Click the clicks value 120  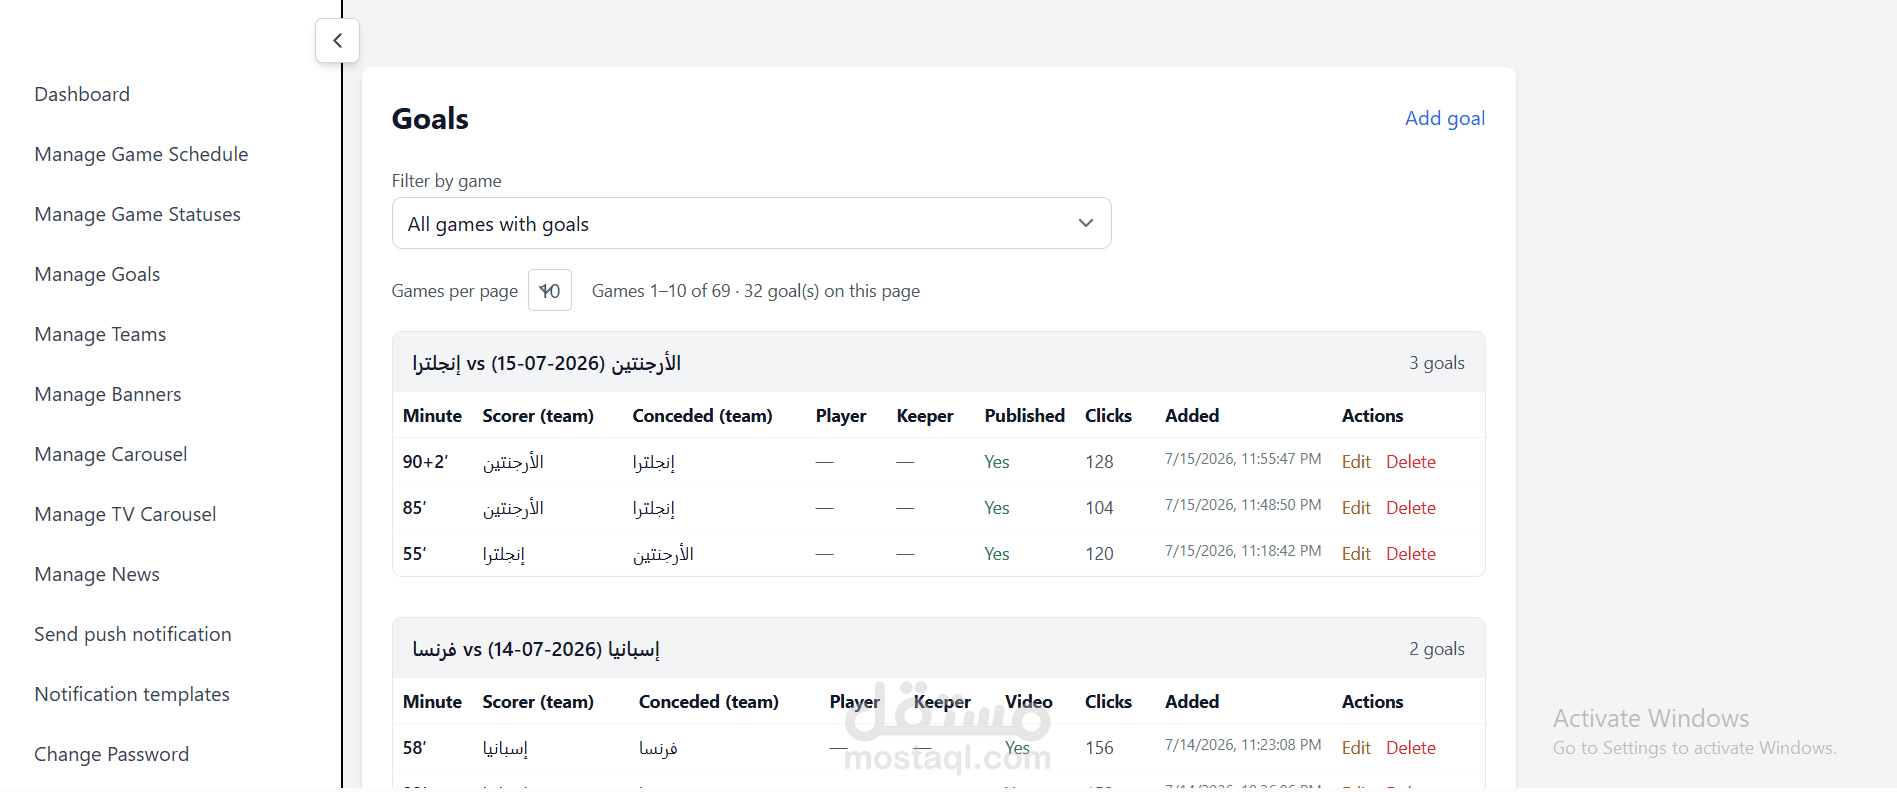click(1099, 554)
